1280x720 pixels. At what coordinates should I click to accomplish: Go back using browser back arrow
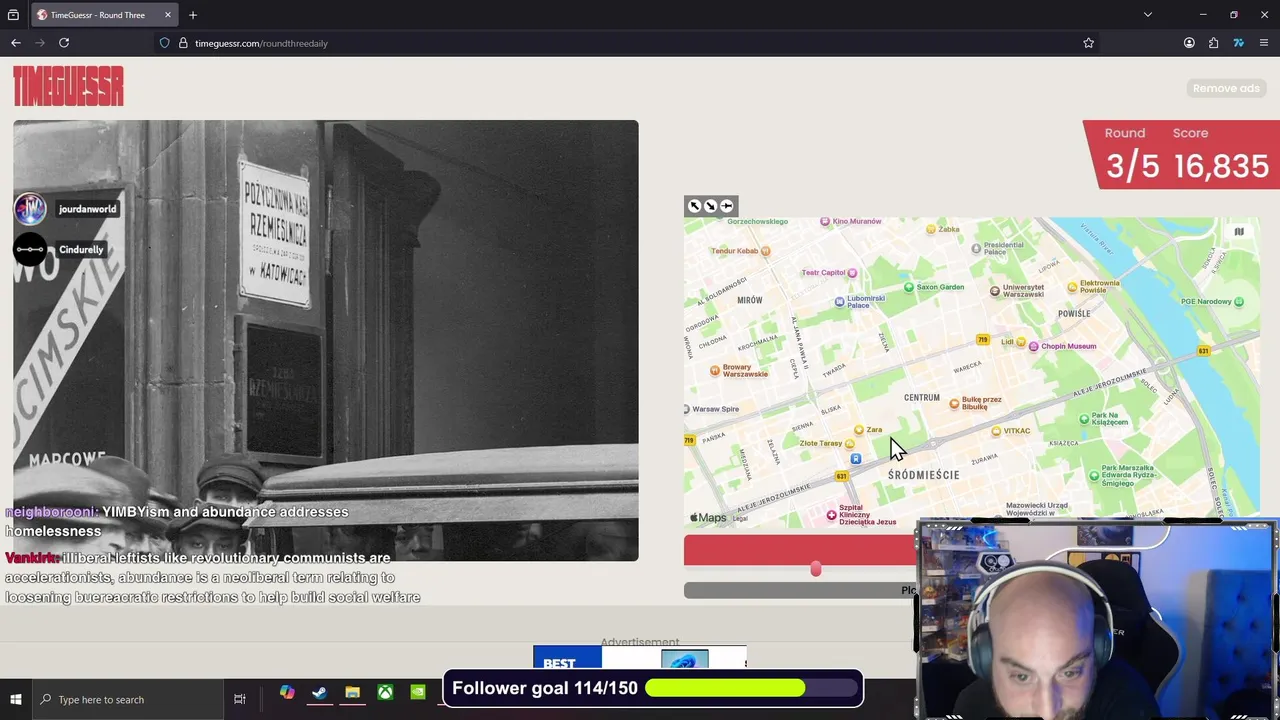point(16,43)
